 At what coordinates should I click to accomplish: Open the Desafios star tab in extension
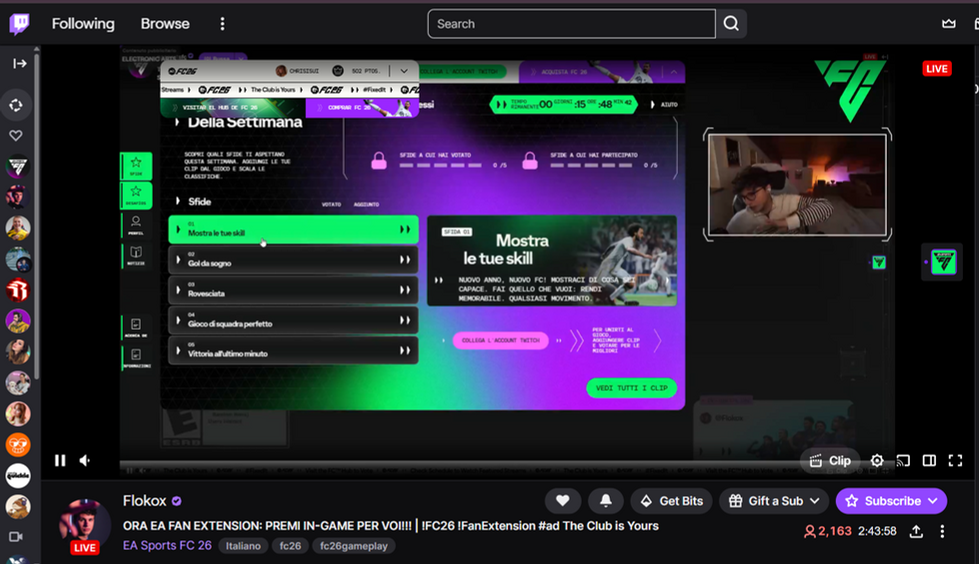tap(136, 195)
